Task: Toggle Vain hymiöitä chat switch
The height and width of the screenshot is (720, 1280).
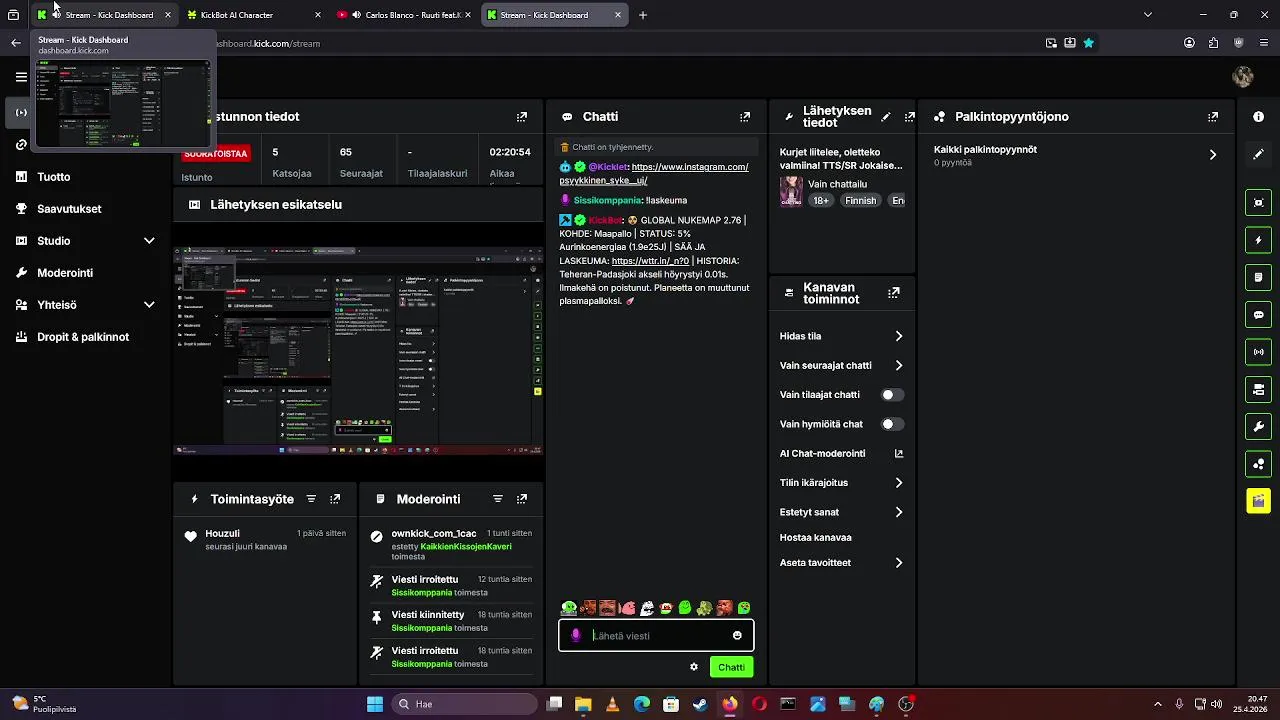Action: pos(892,424)
